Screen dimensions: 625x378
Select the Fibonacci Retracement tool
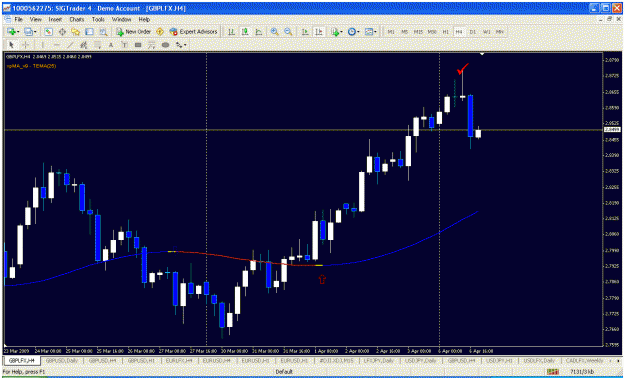[x=97, y=45]
